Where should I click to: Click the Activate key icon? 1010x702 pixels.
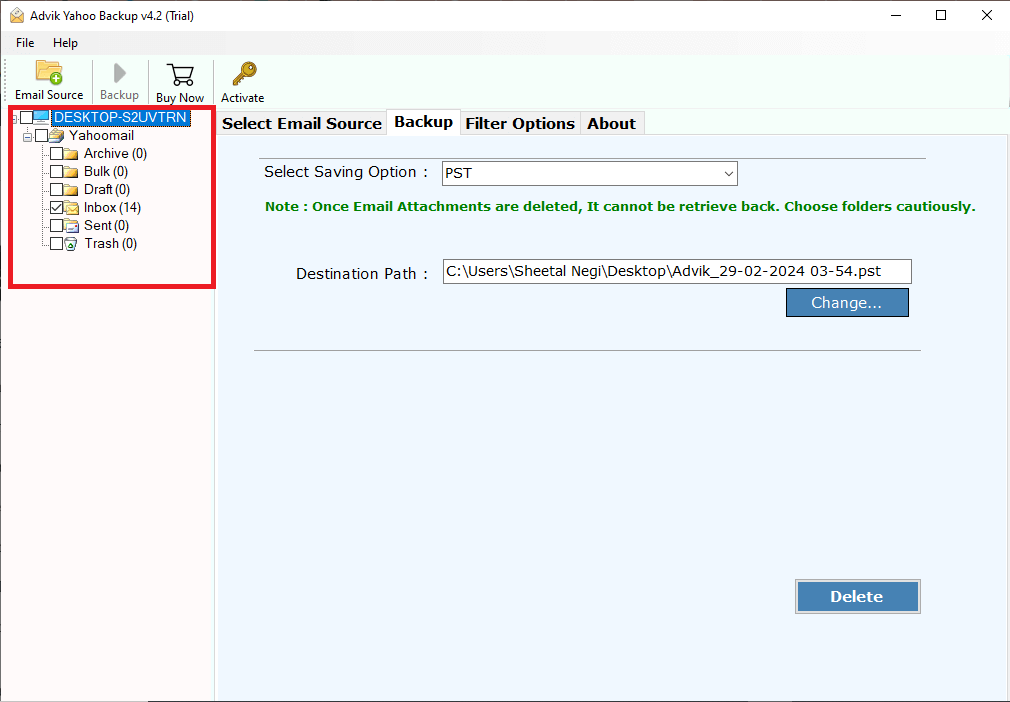pyautogui.click(x=244, y=74)
